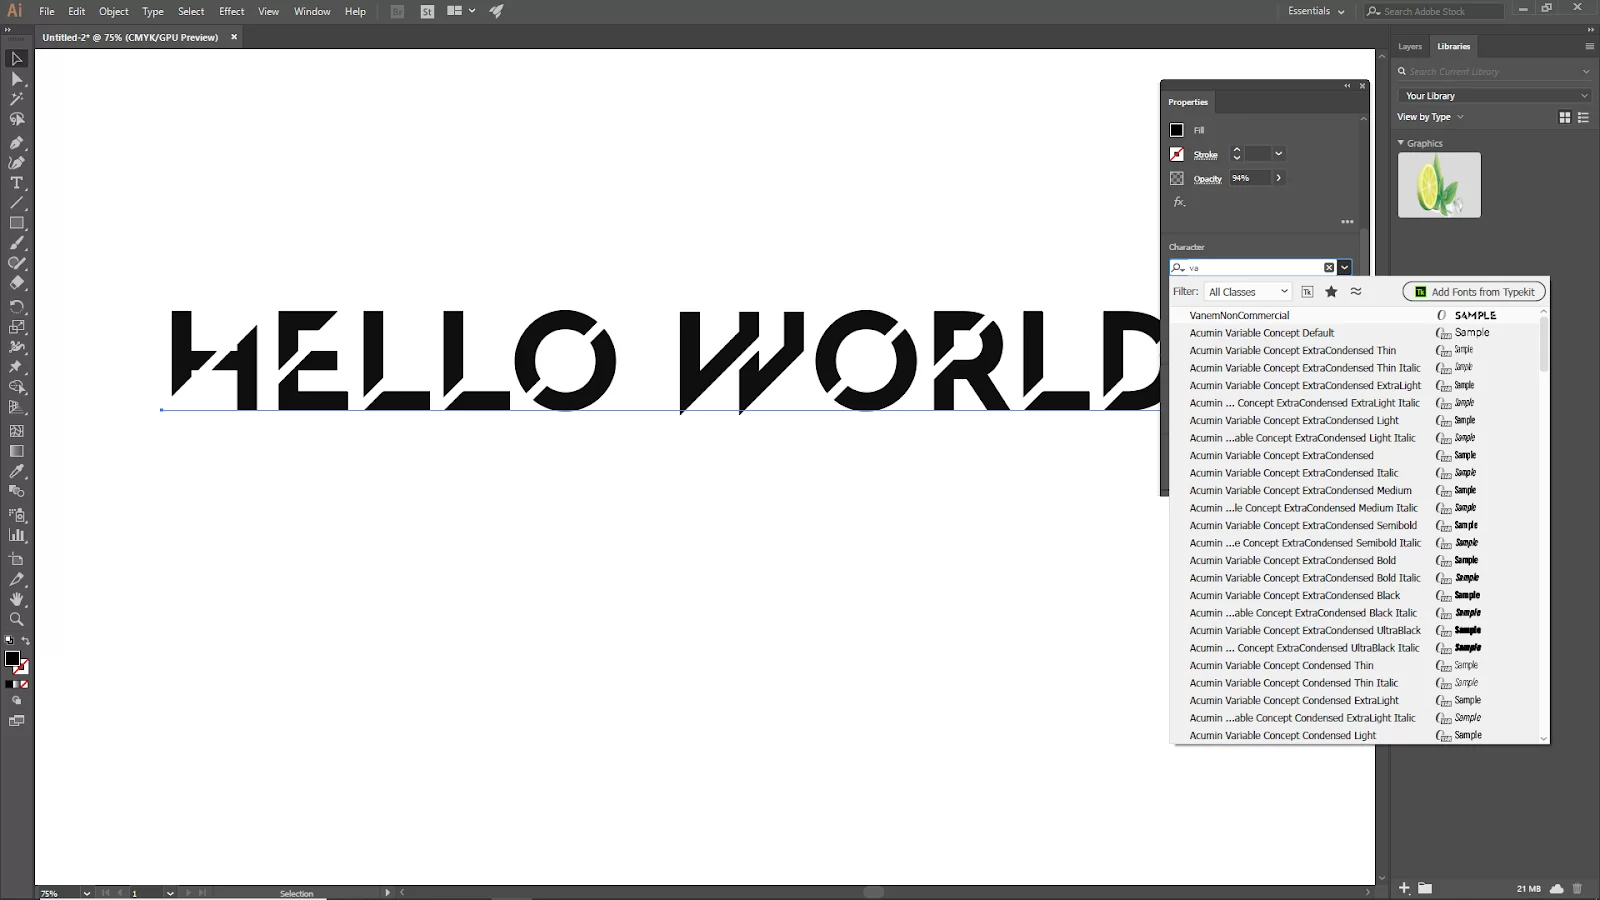Image resolution: width=1600 pixels, height=900 pixels.
Task: Select the Mesh tool
Action: [x=16, y=431]
